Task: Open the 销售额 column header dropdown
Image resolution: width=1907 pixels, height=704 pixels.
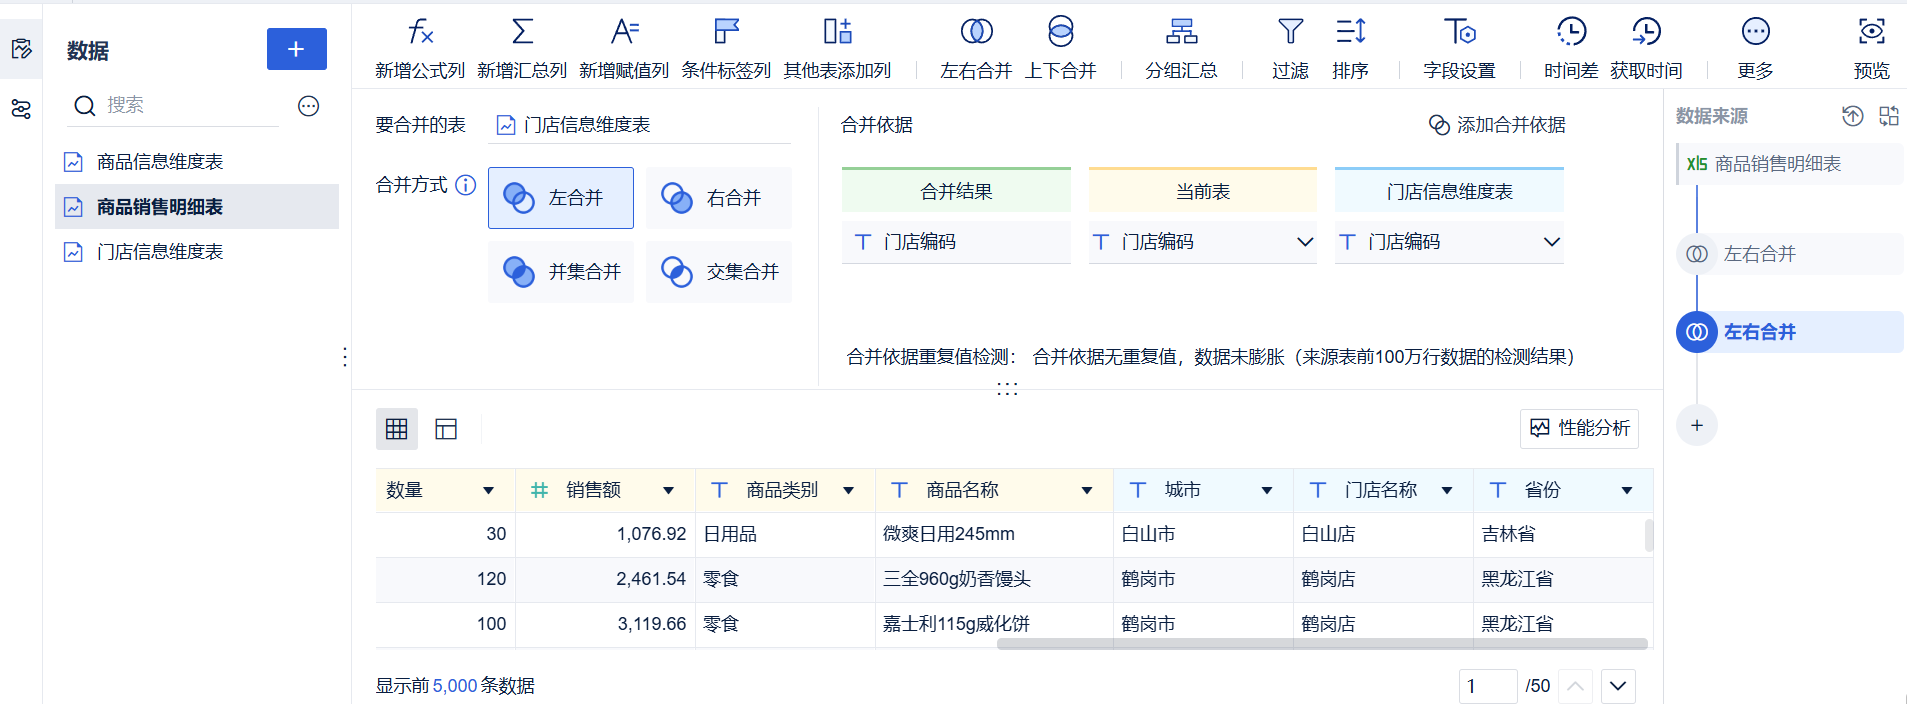Action: point(668,490)
